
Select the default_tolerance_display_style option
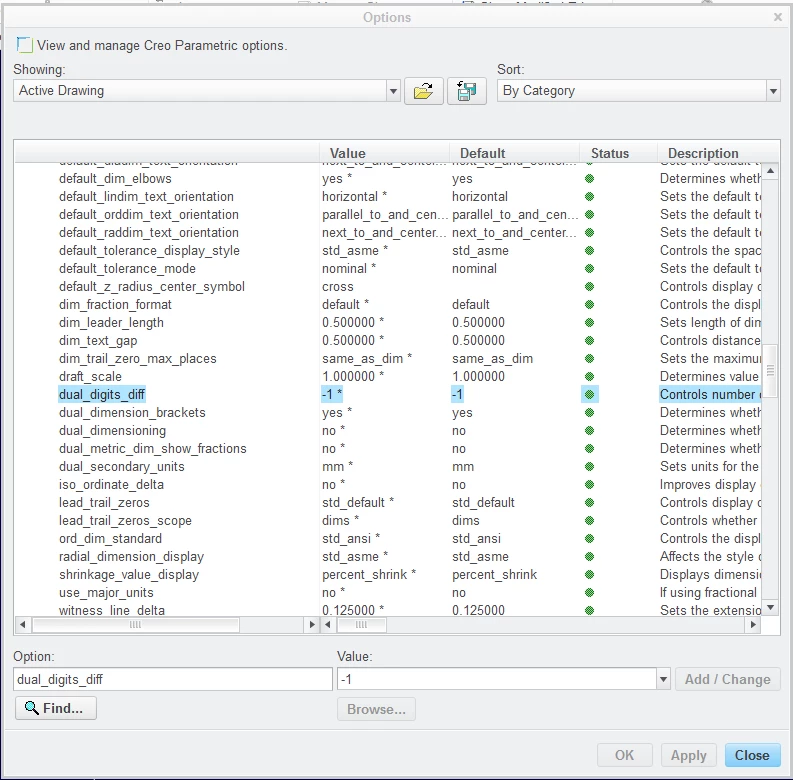coord(149,251)
